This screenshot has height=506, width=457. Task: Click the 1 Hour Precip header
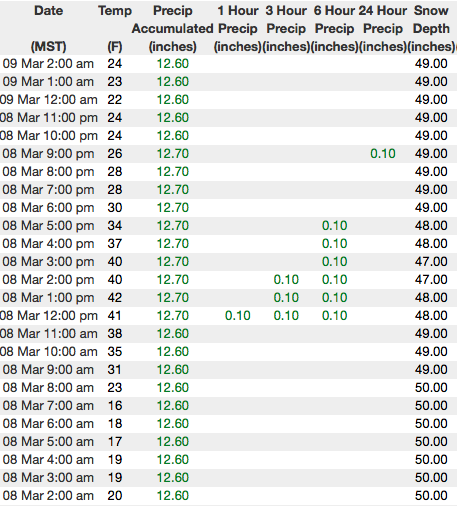[238, 28]
